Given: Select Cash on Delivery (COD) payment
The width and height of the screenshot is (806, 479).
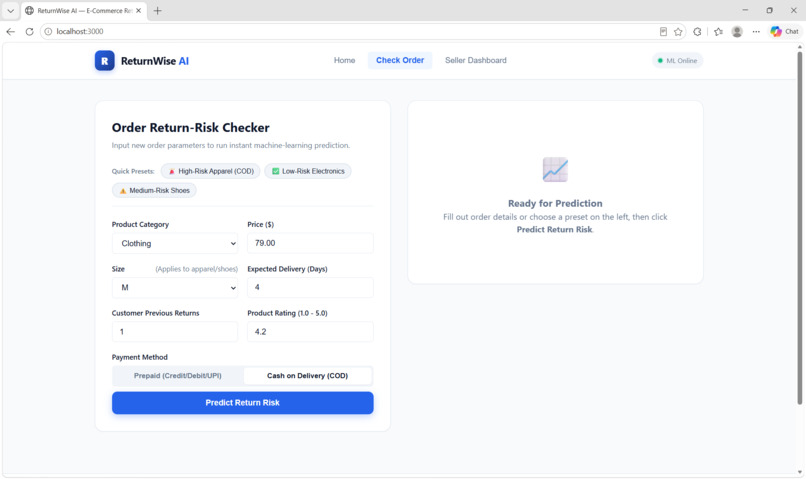Looking at the screenshot, I should 307,376.
